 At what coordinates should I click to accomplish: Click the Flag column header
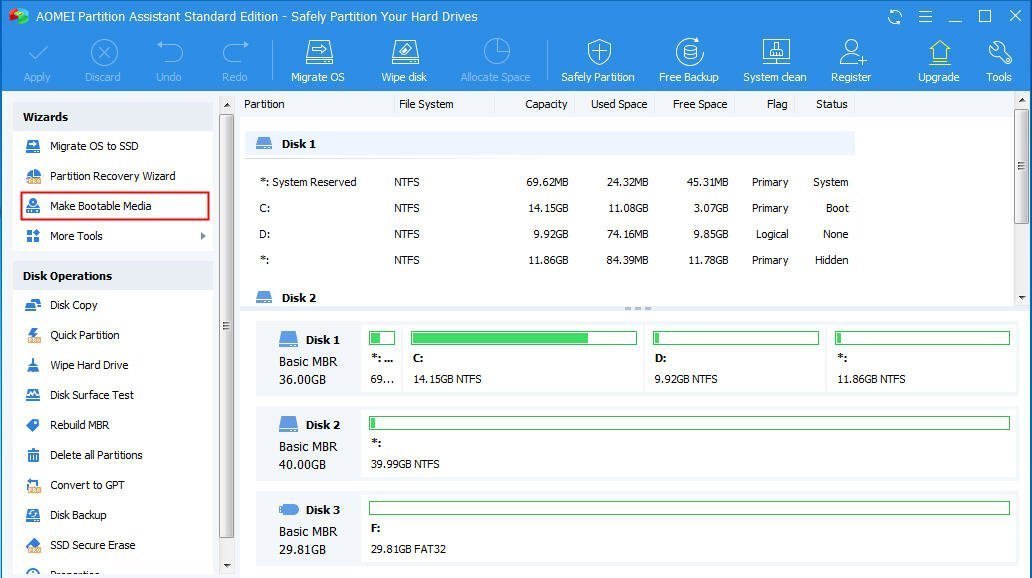click(x=777, y=104)
